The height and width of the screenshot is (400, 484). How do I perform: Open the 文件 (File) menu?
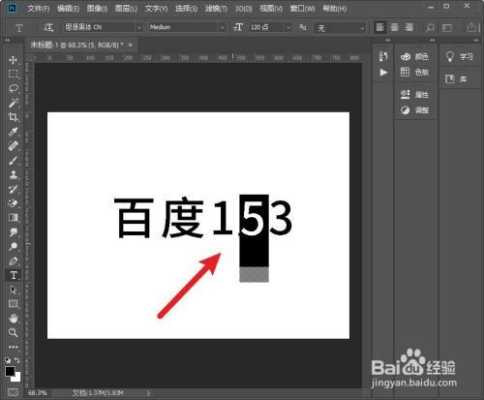point(38,8)
